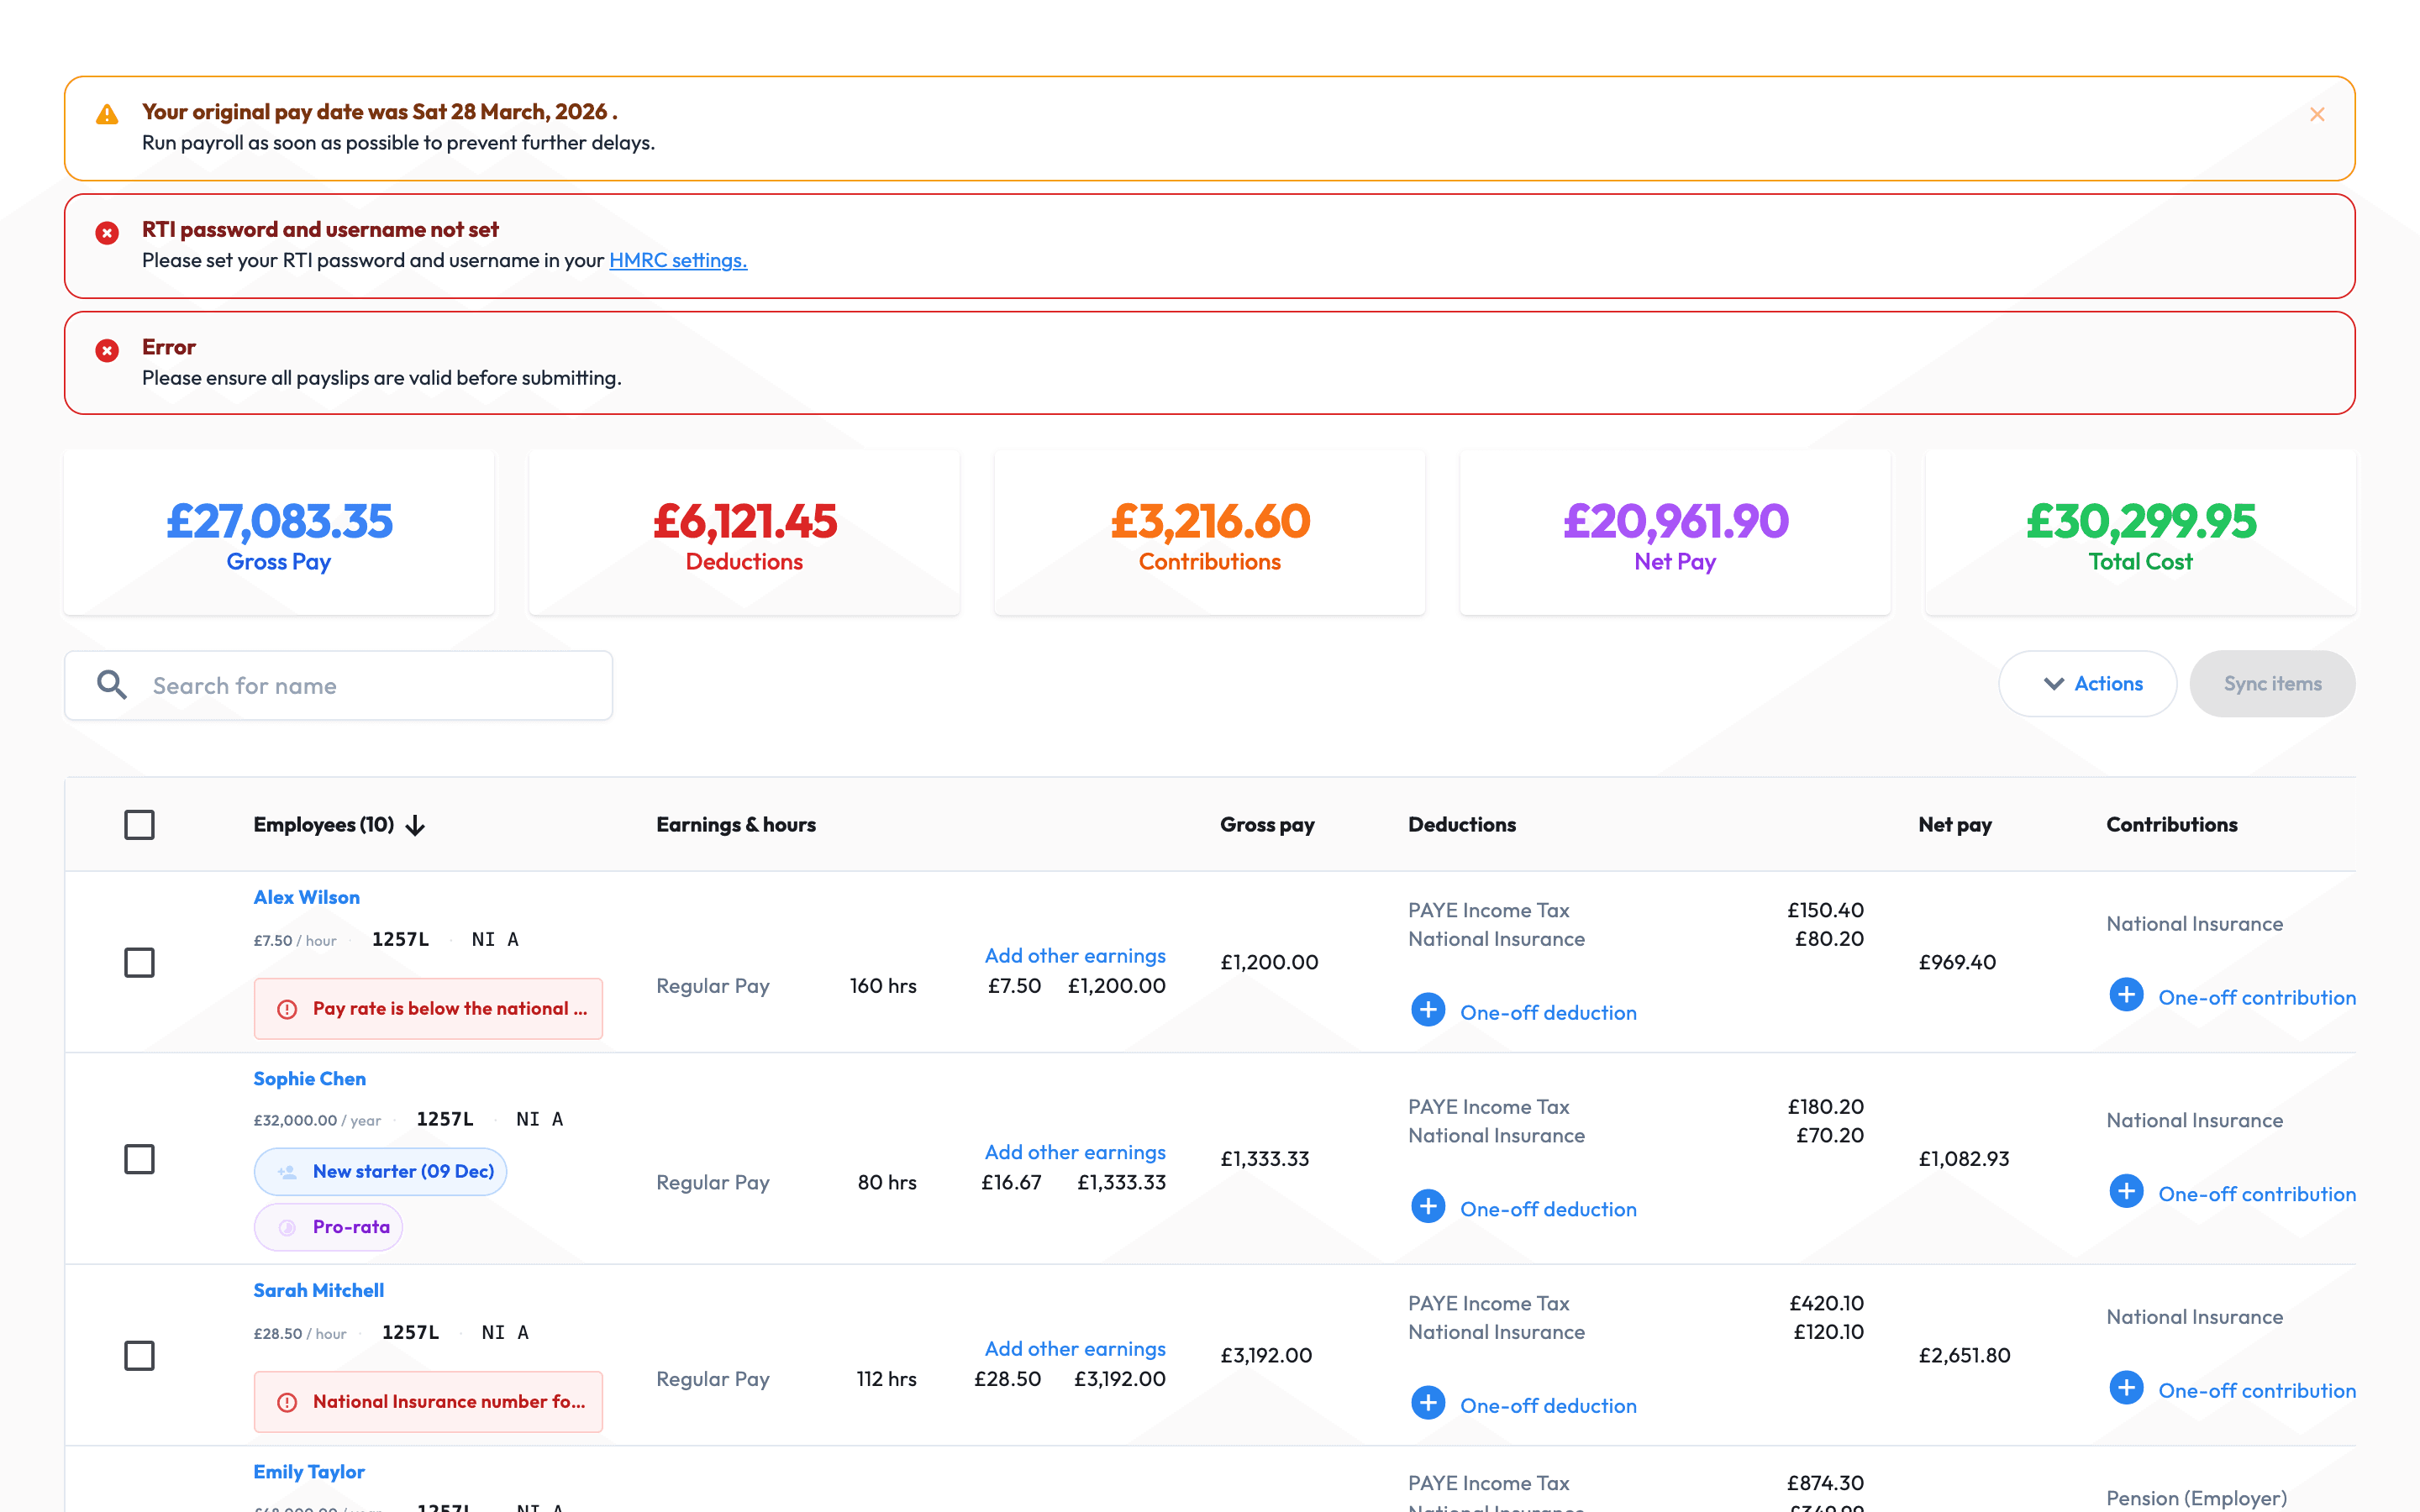
Task: Sort by the Employees column arrow
Action: (x=416, y=825)
